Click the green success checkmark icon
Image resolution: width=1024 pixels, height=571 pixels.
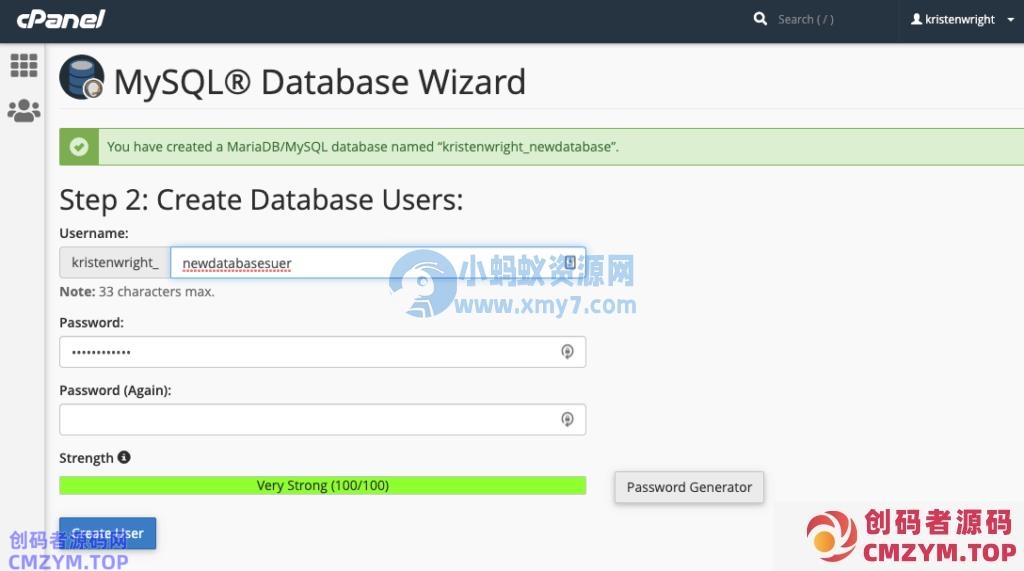[x=78, y=147]
